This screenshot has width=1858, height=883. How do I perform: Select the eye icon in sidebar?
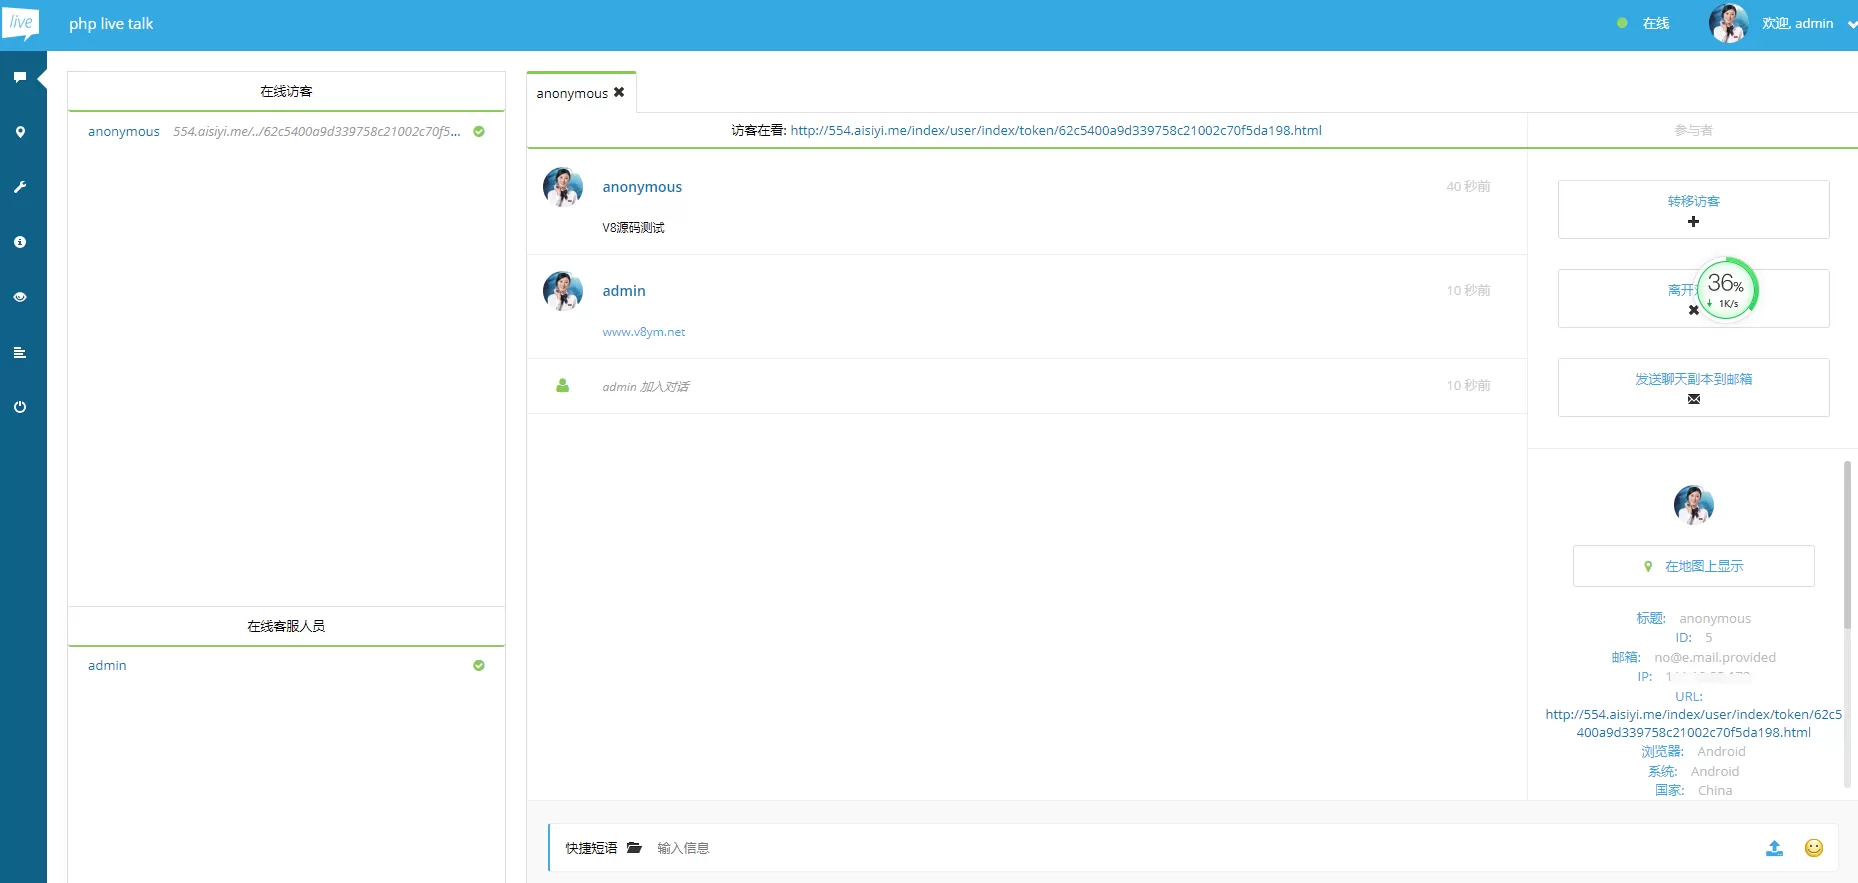coord(20,297)
